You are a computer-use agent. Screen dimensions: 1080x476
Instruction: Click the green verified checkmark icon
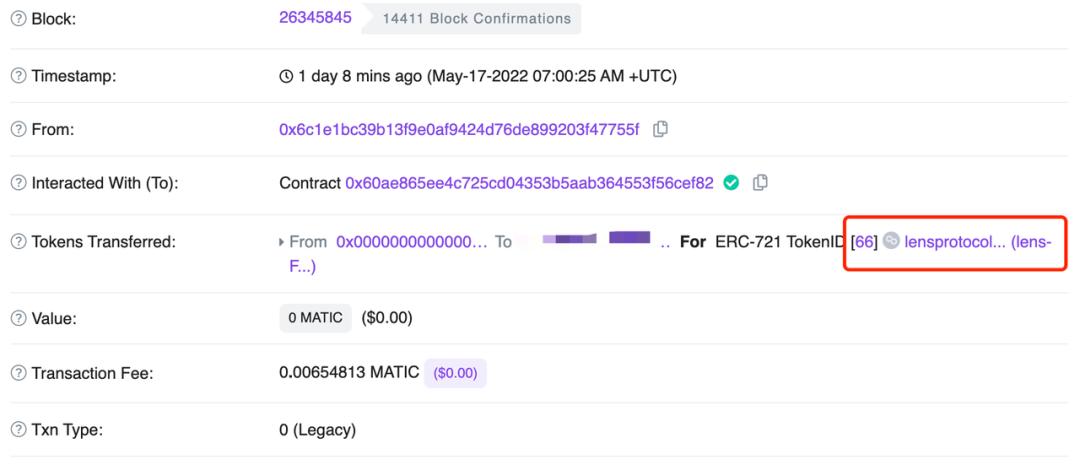731,183
